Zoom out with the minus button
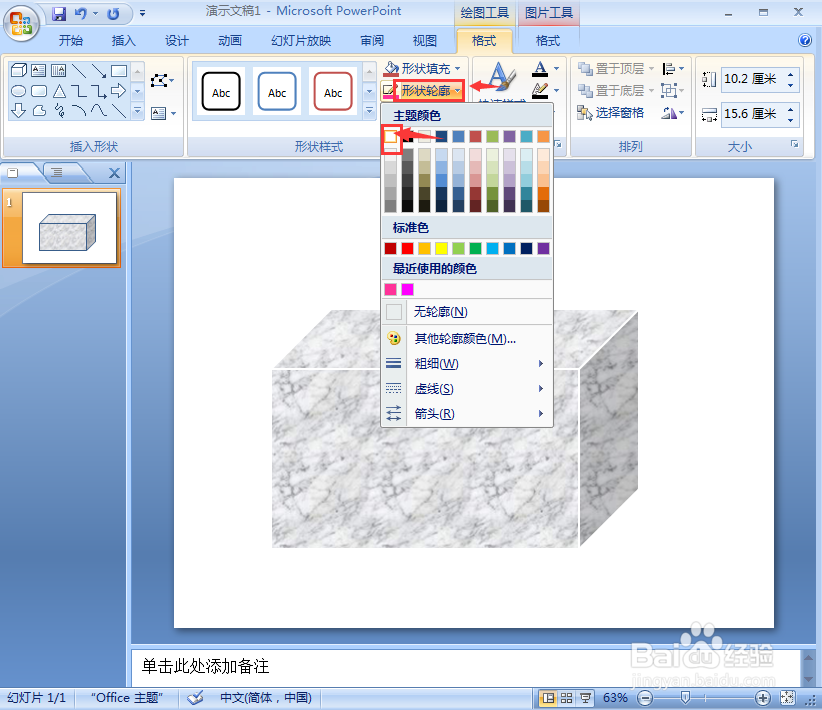The width and height of the screenshot is (822, 710). pyautogui.click(x=645, y=698)
